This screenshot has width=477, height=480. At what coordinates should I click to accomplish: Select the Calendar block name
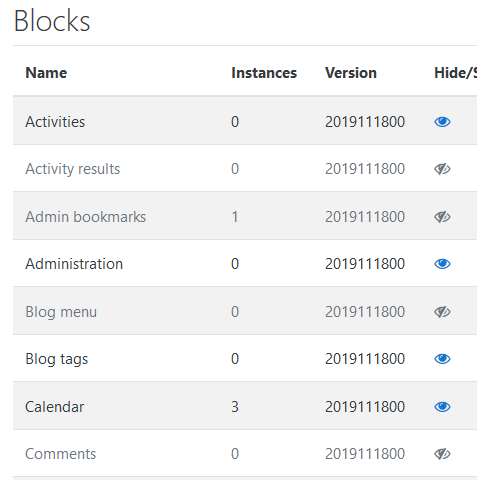[55, 407]
